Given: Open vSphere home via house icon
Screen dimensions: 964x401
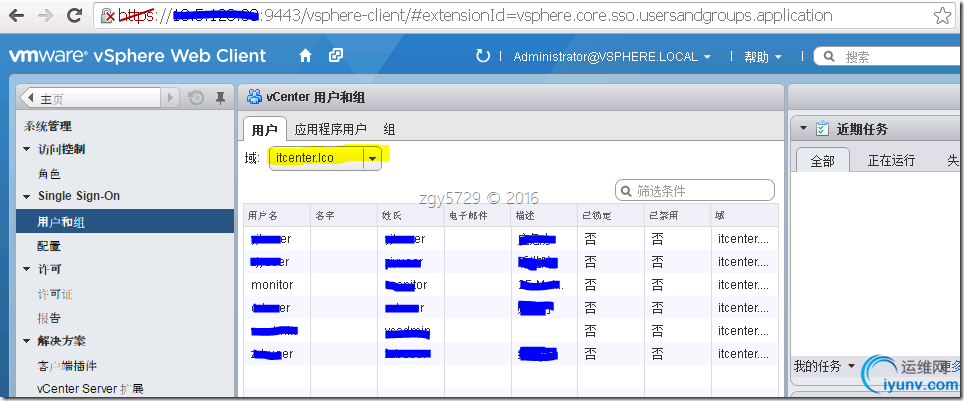Looking at the screenshot, I should pos(305,56).
